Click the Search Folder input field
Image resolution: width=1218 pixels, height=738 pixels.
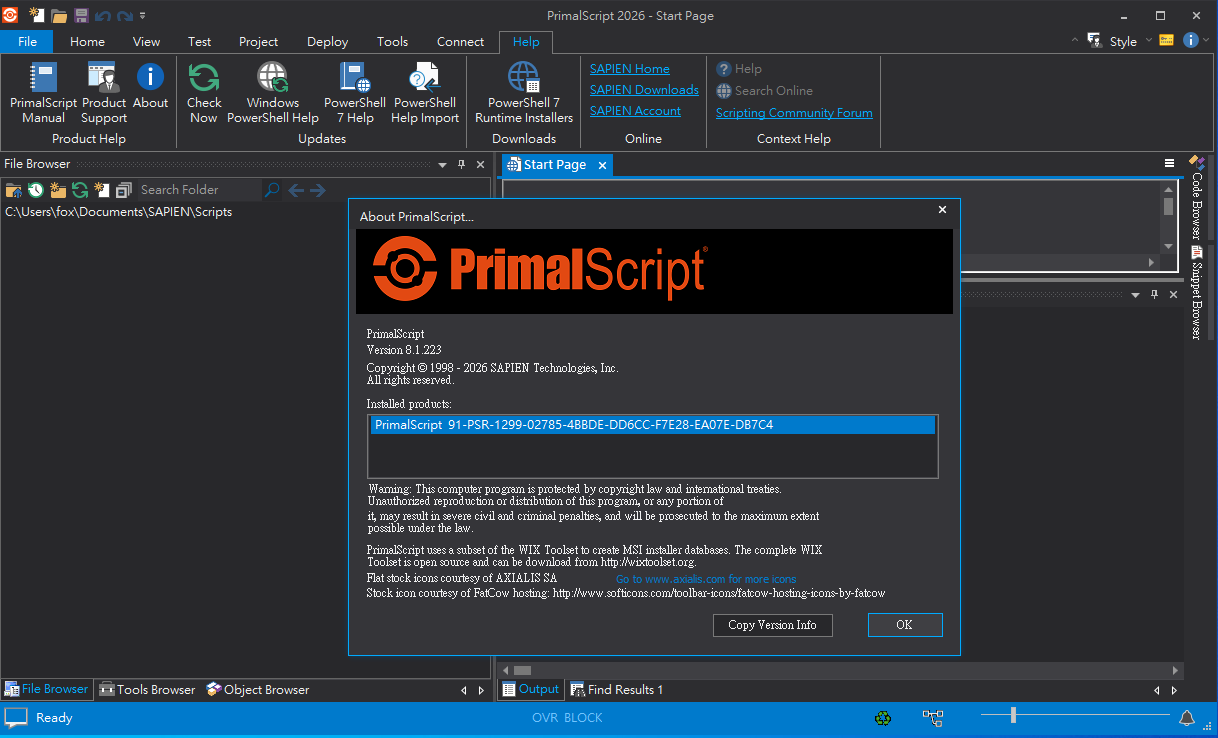point(196,190)
